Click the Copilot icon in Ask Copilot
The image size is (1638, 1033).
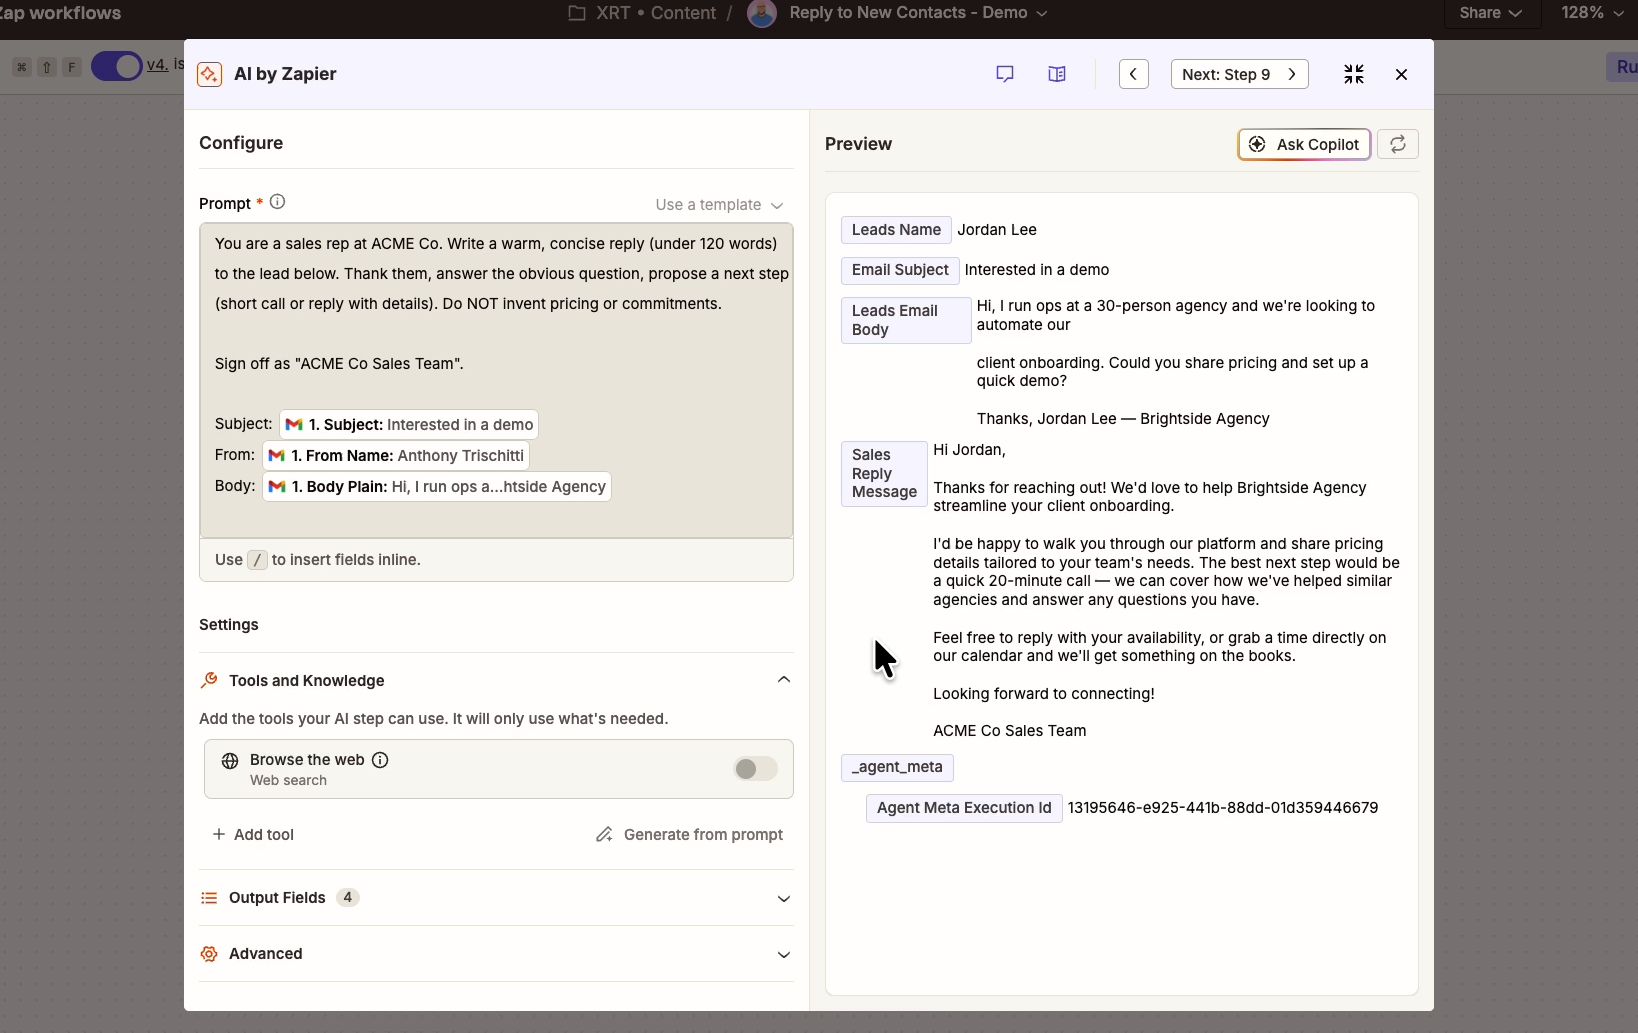pos(1257,144)
